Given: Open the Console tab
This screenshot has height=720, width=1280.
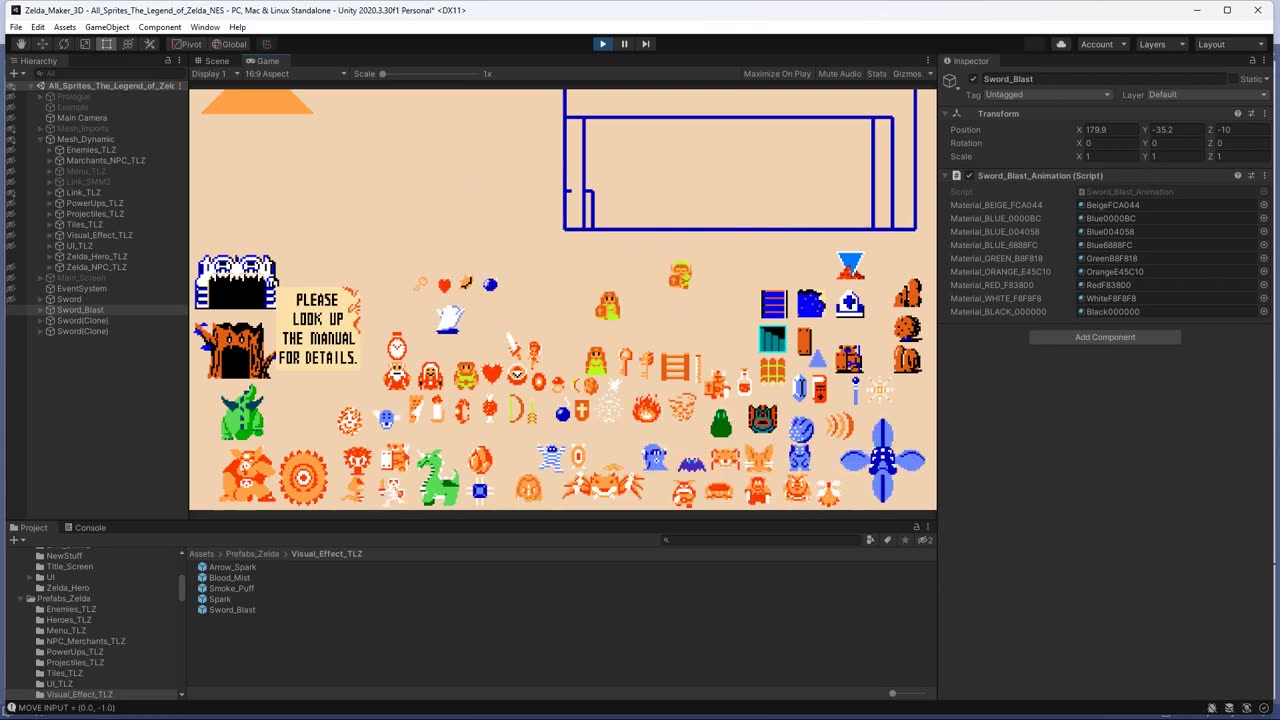Looking at the screenshot, I should [85, 528].
